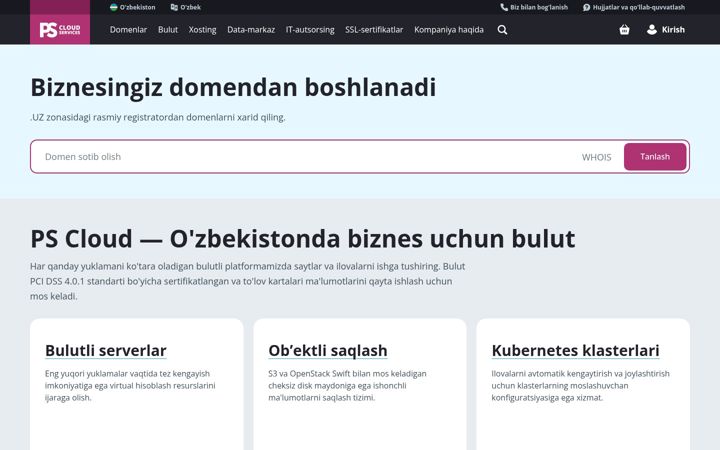The image size is (720, 450).
Task: Open the Bulutli serverlar card heading
Action: (106, 350)
